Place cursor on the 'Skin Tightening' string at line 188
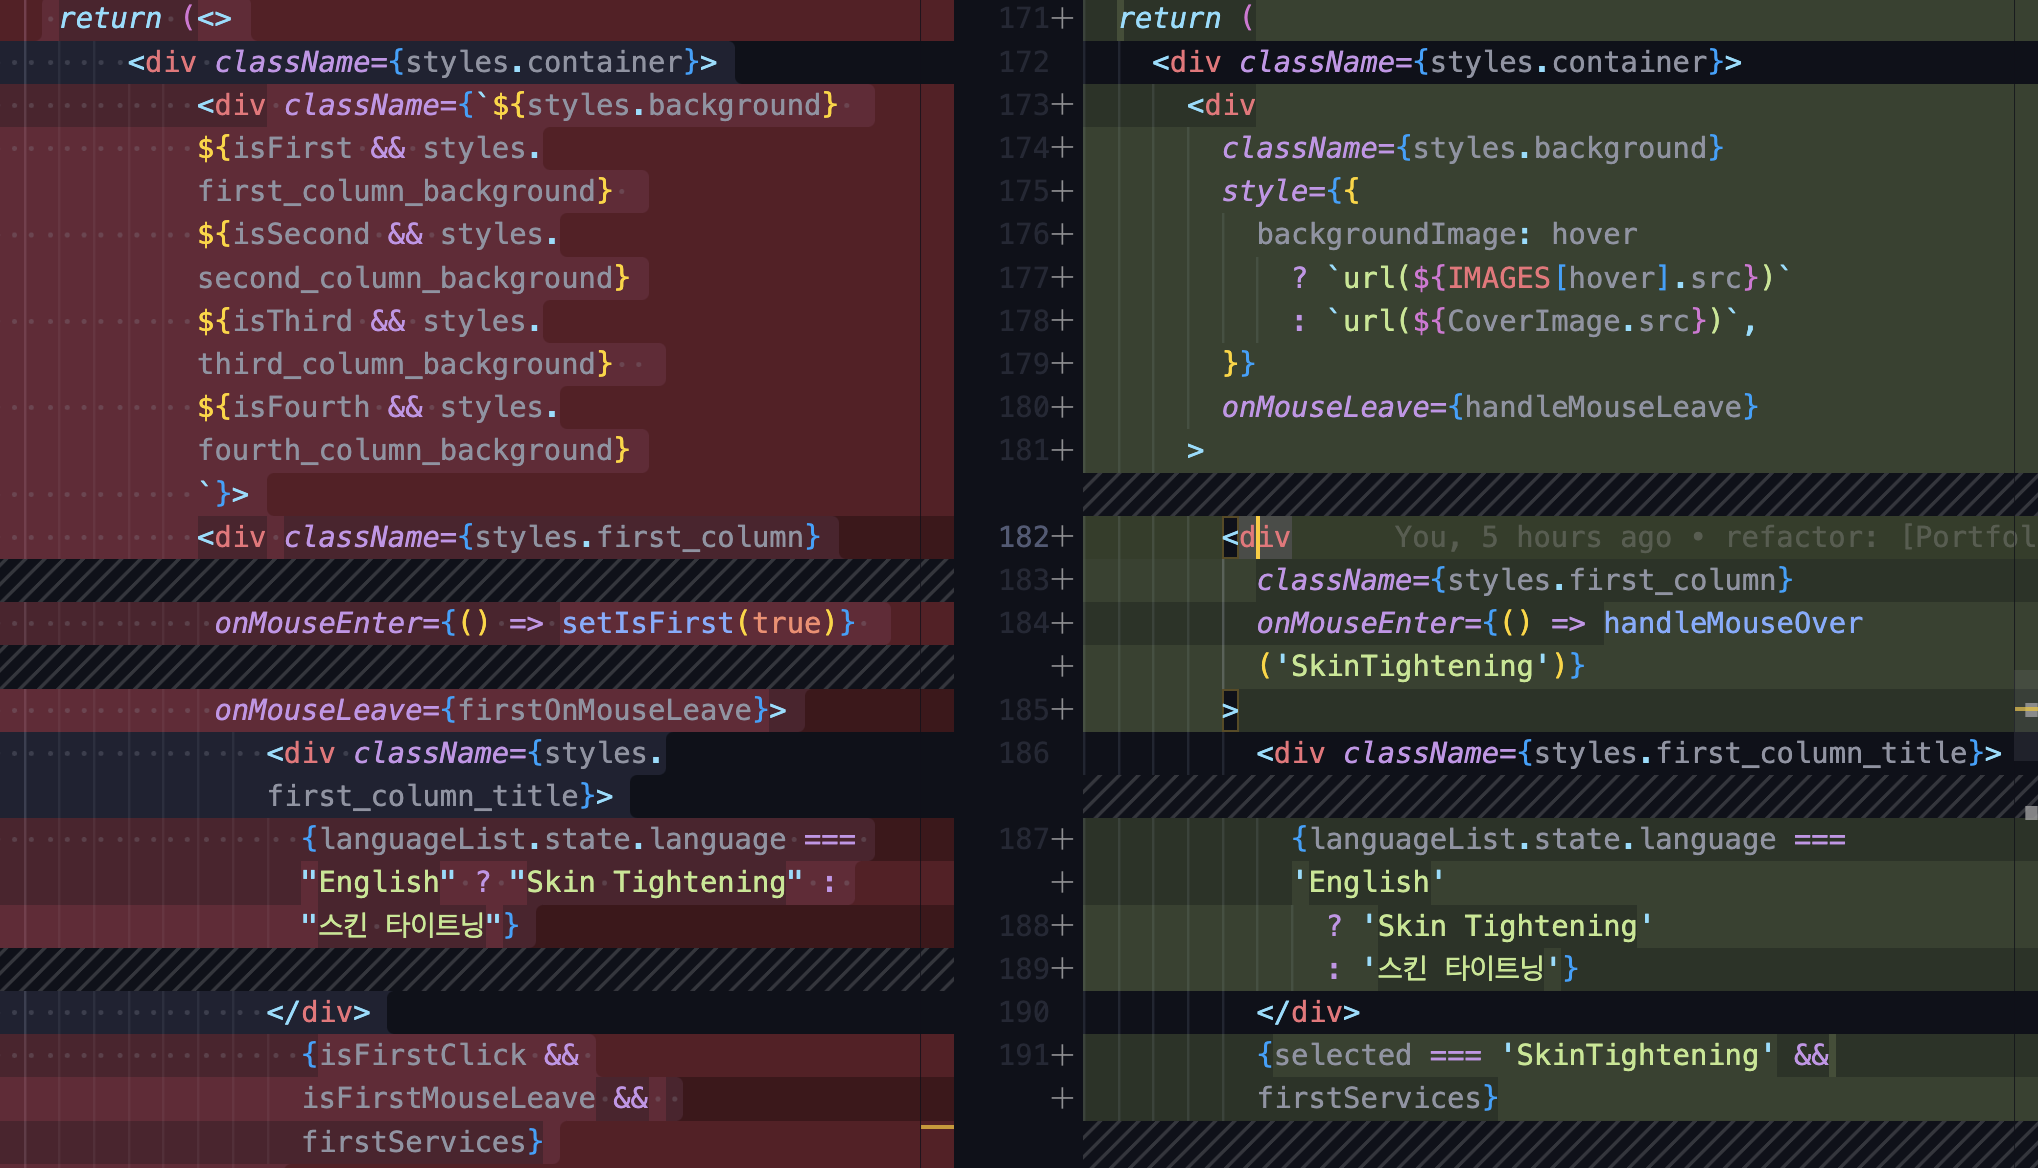 click(1507, 926)
